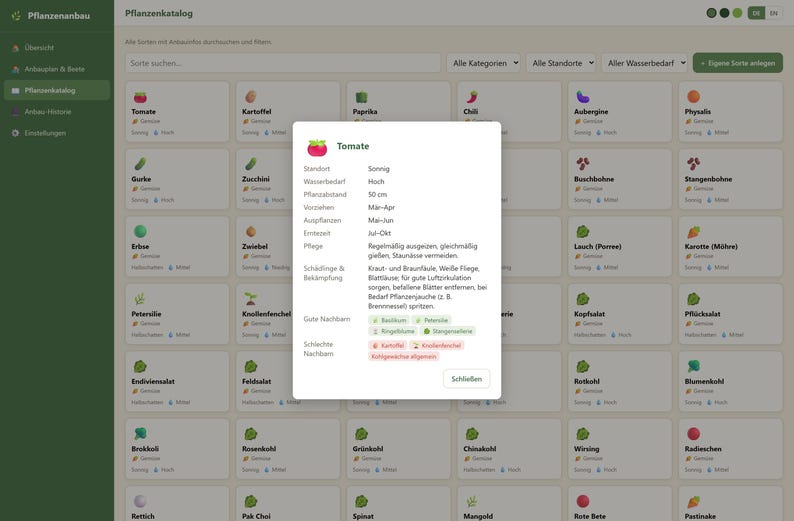Click the herb icon on Petersilie card
This screenshot has width=794, height=521.
click(x=140, y=299)
